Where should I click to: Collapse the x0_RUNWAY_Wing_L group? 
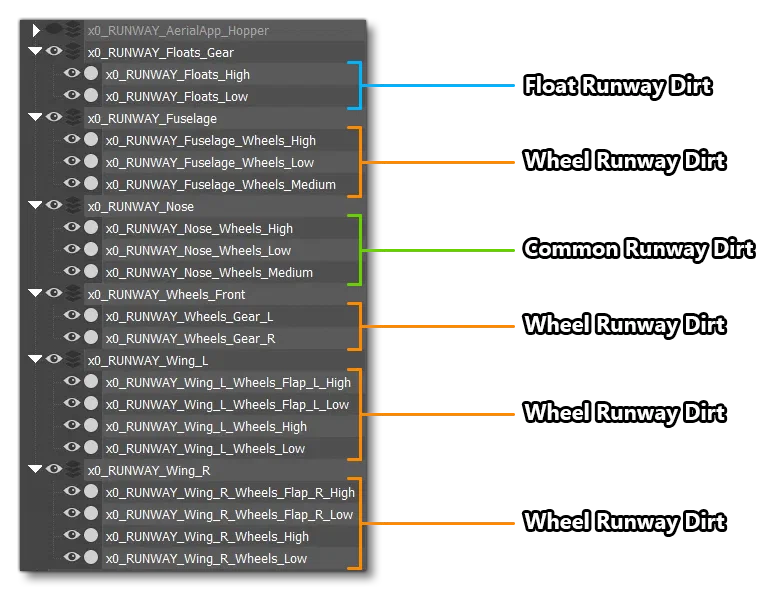tap(35, 359)
